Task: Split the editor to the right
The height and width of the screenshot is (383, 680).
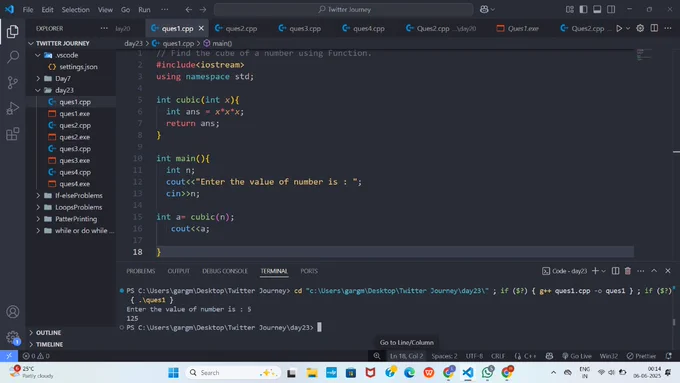Action: point(654,28)
